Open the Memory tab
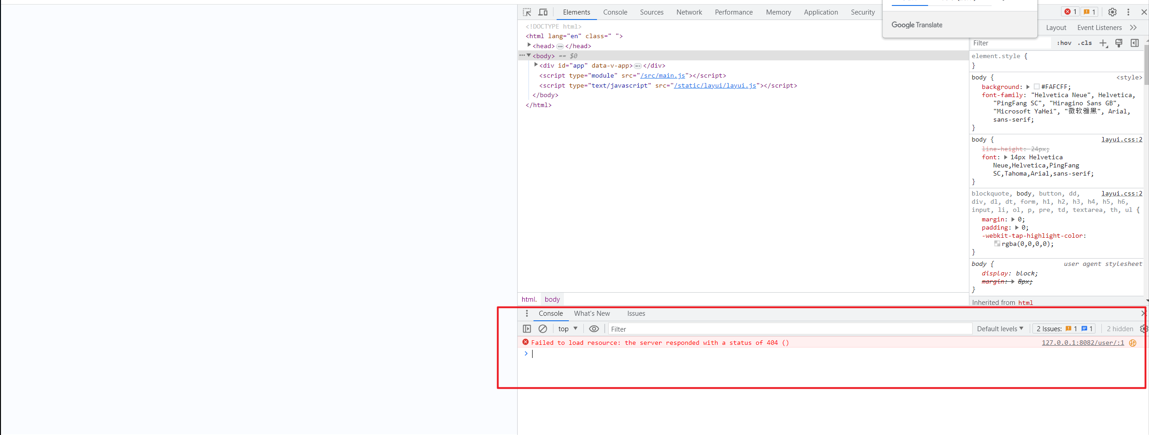This screenshot has width=1149, height=435. coord(778,12)
